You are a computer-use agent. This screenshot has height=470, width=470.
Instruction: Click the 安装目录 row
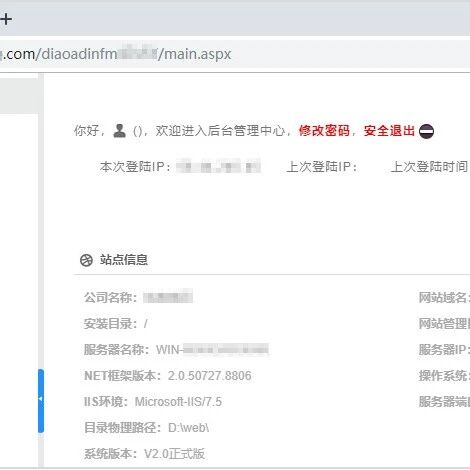point(115,323)
